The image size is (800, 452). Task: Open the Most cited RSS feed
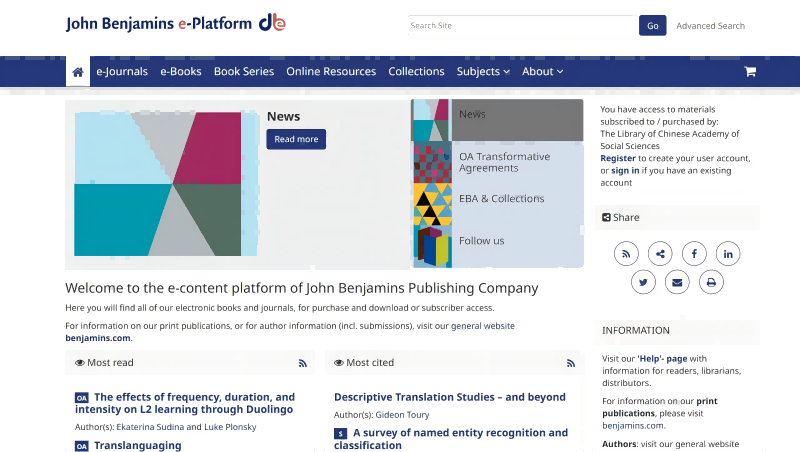coord(571,363)
